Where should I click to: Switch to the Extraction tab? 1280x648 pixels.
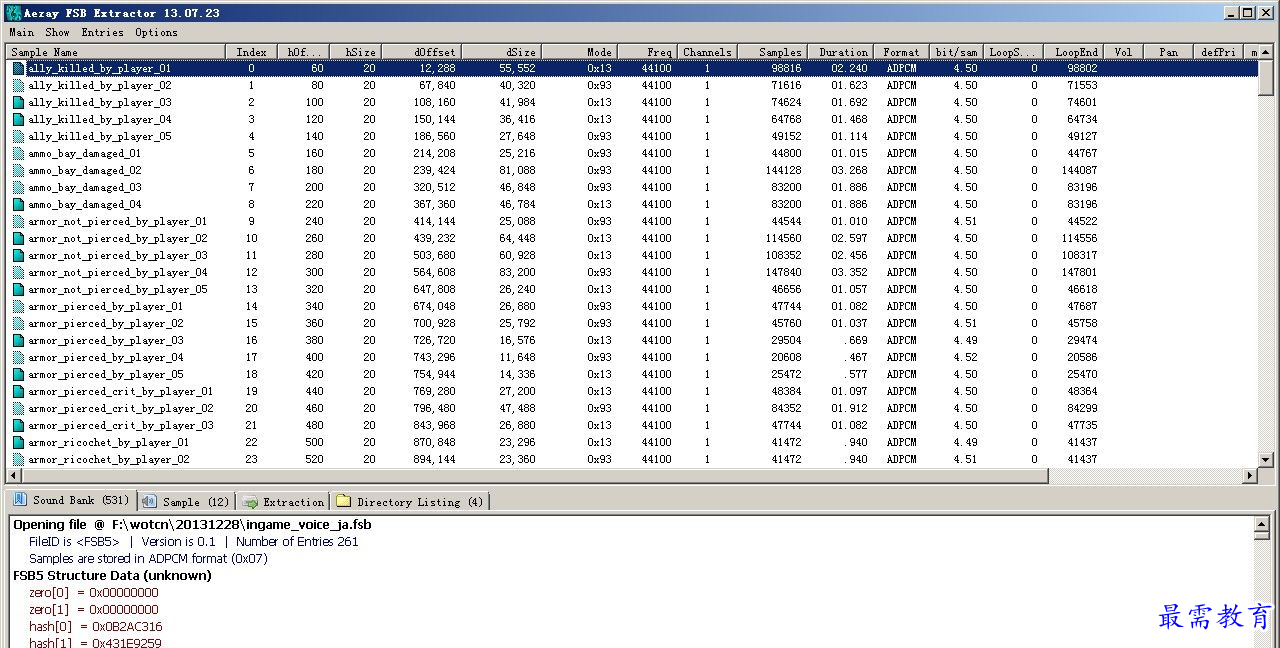tap(283, 502)
